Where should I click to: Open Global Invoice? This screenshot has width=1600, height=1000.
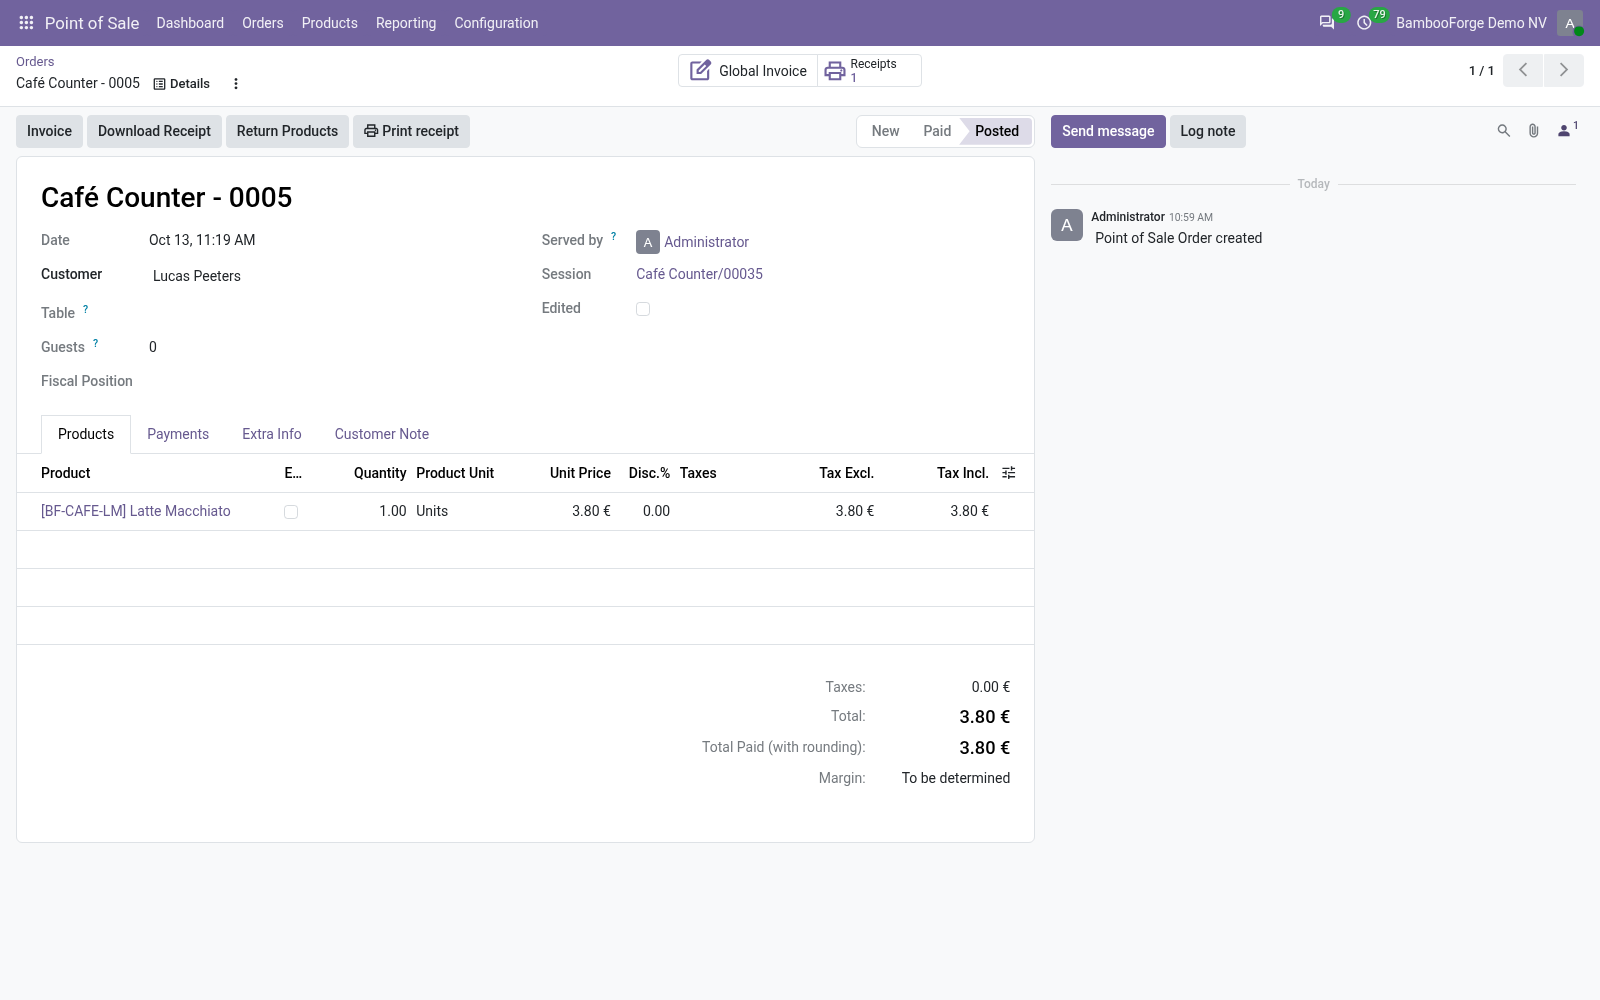coord(748,71)
